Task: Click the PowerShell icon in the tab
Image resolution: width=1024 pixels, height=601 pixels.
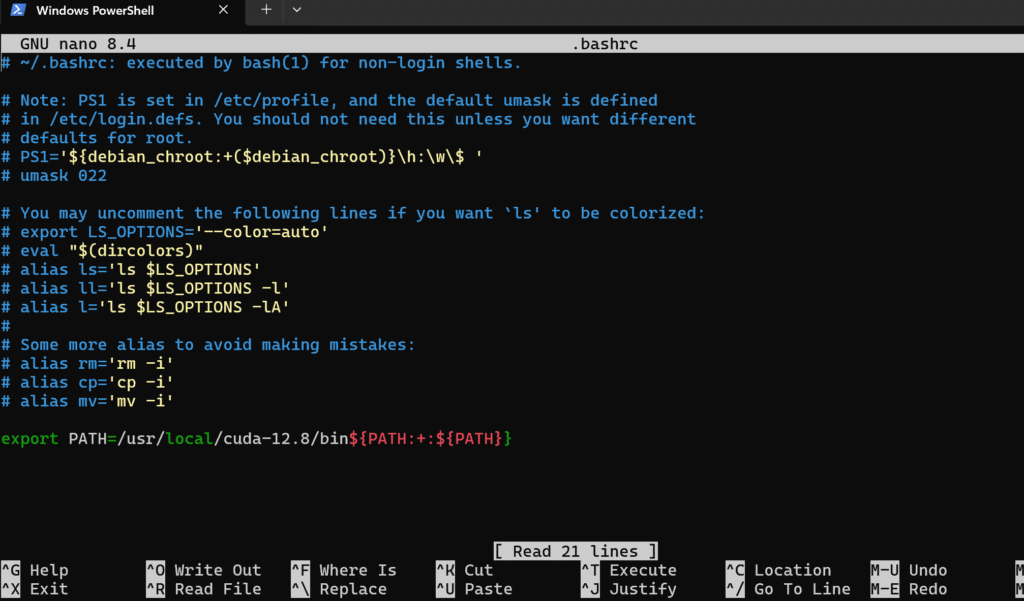Action: point(18,10)
